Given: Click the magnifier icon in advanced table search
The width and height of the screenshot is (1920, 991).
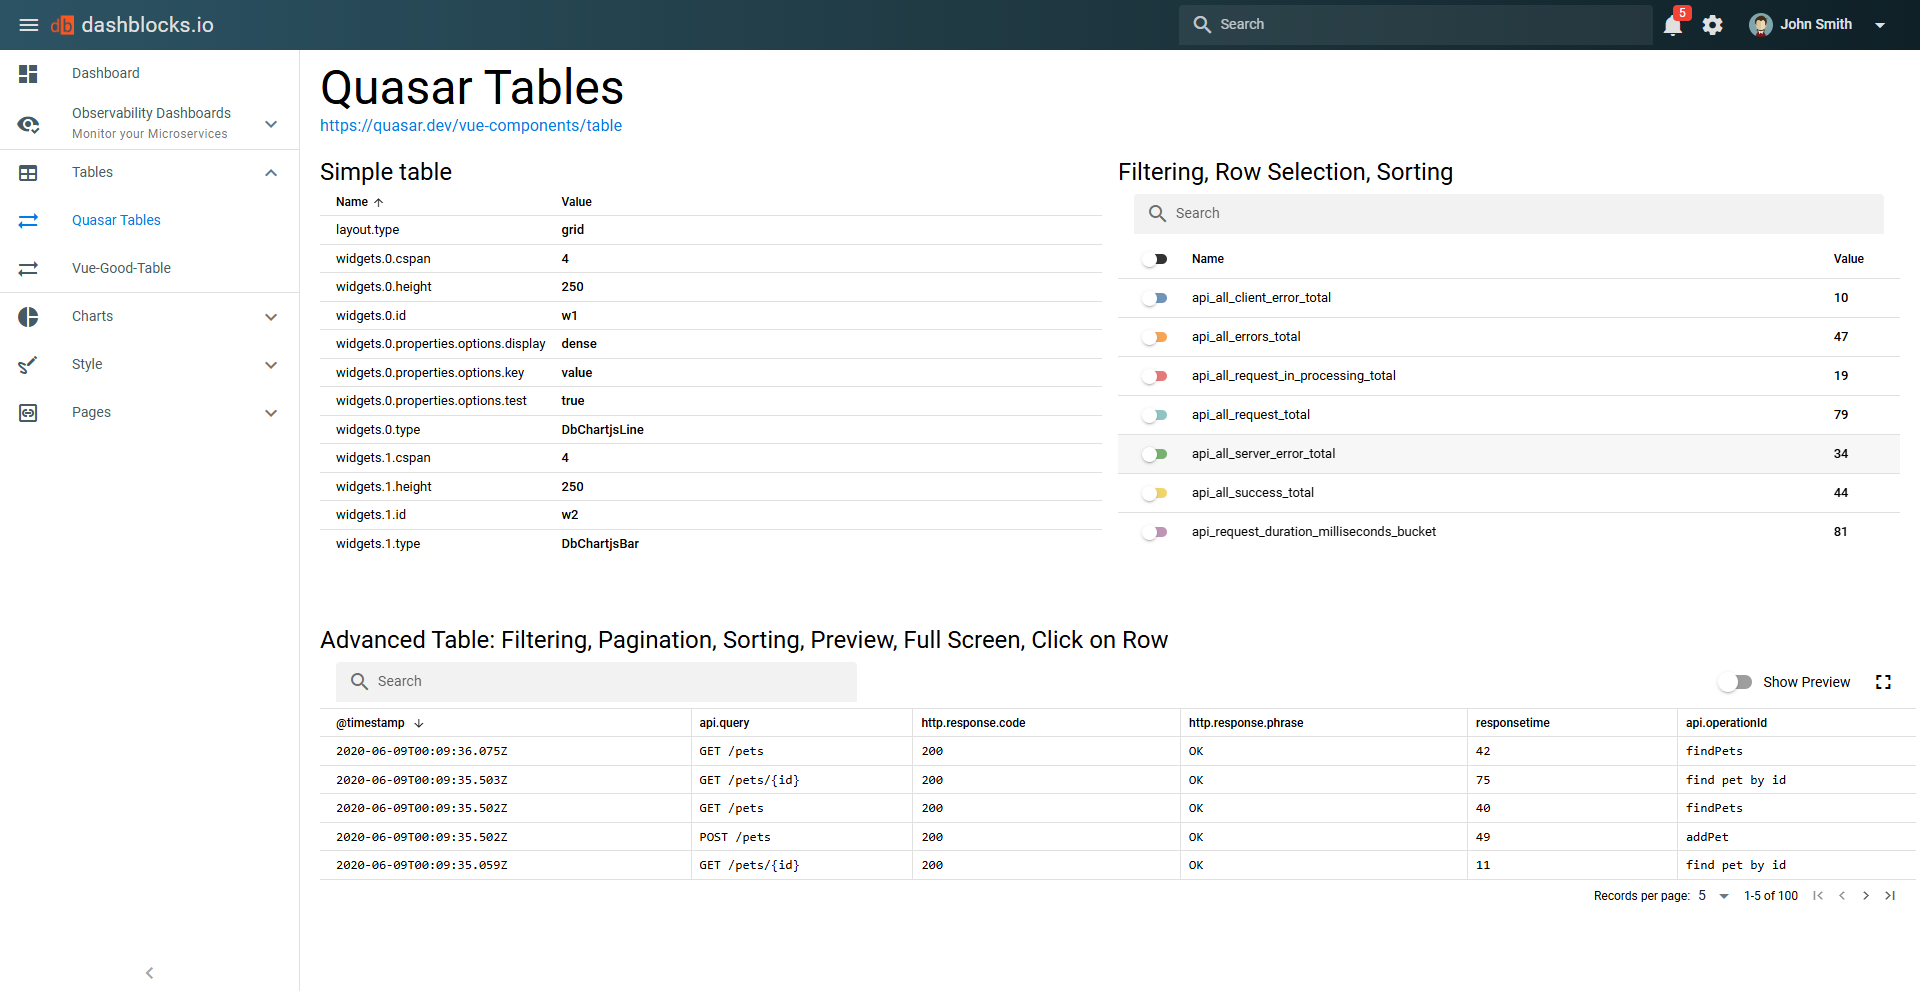Looking at the screenshot, I should (x=359, y=682).
